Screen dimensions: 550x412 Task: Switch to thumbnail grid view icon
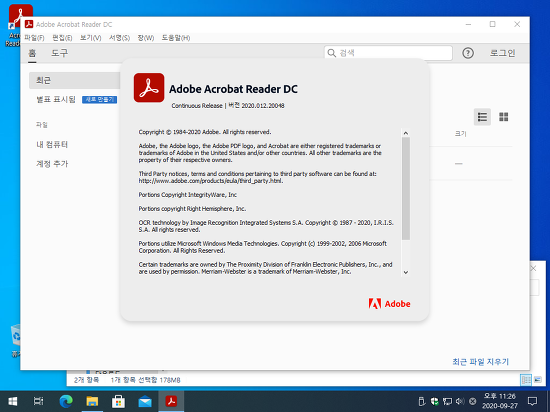(503, 117)
